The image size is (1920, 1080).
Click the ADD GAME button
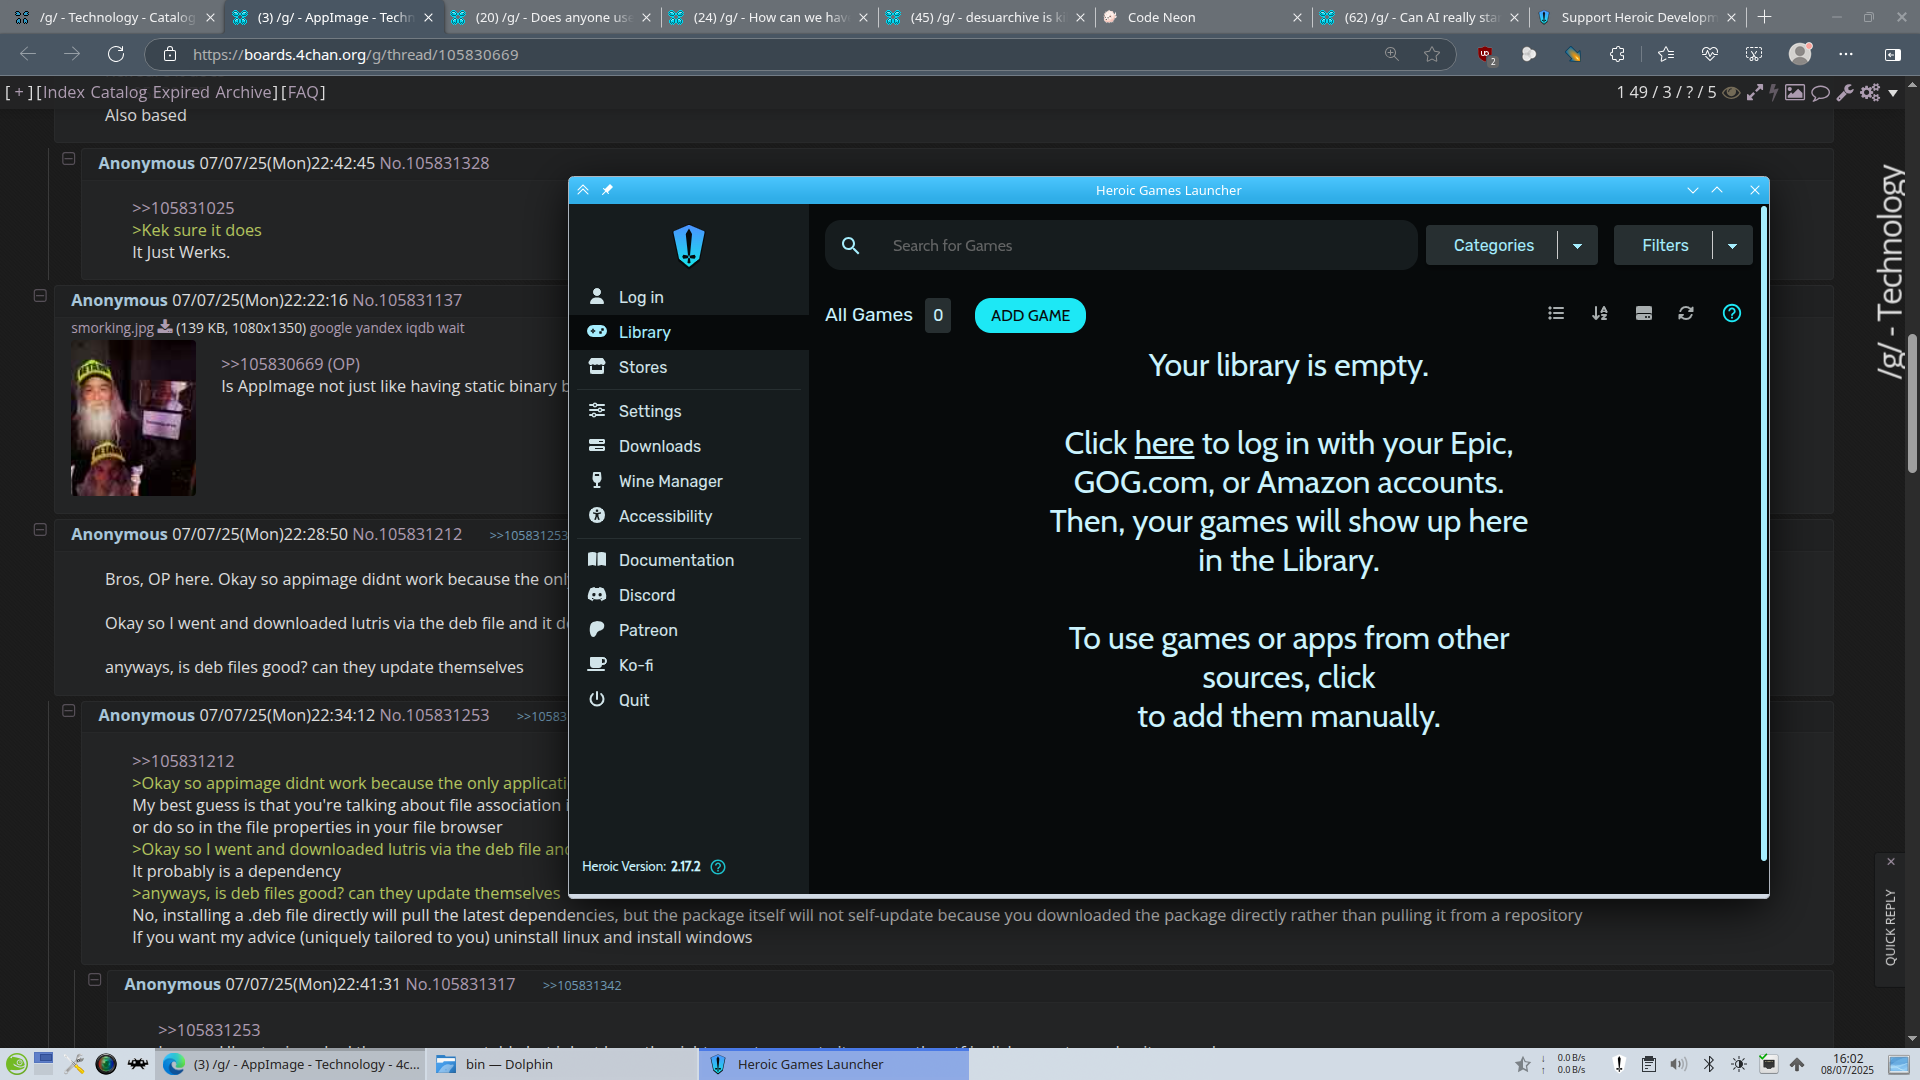pyautogui.click(x=1030, y=315)
